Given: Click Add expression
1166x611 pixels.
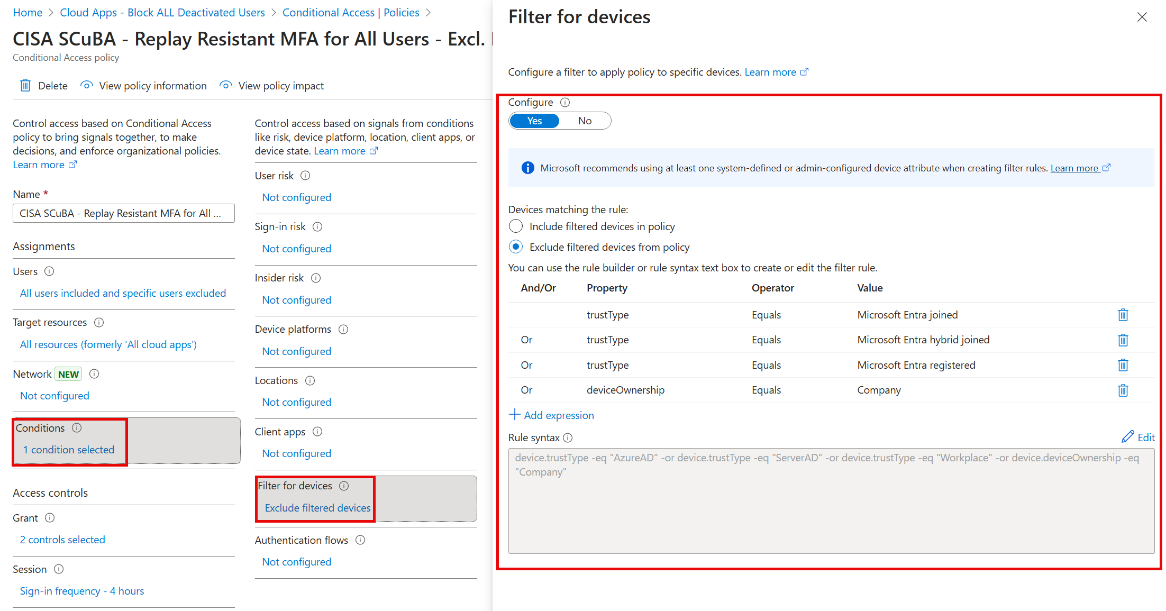Looking at the screenshot, I should (x=551, y=415).
